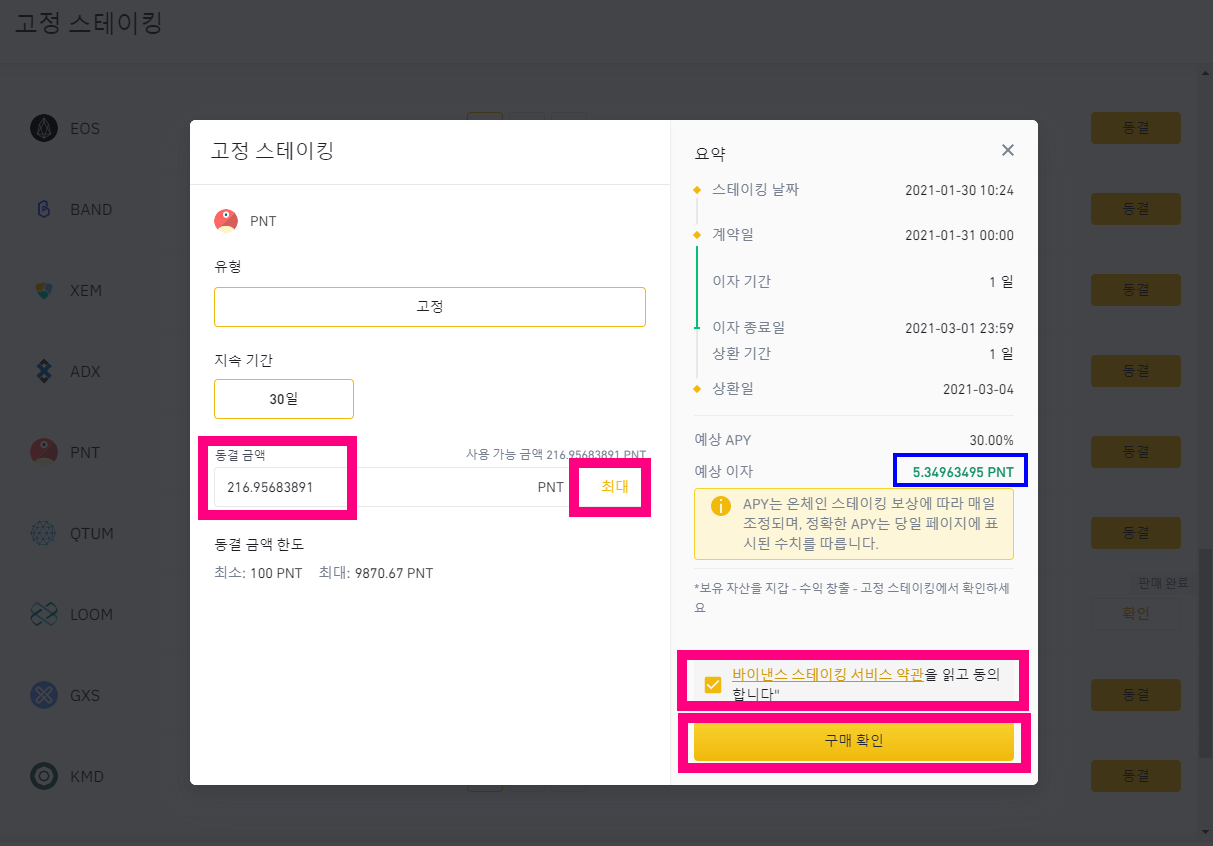Click the staking date 2021-01-30 10:24
Screen dimensions: 1213x846
pos(959,190)
